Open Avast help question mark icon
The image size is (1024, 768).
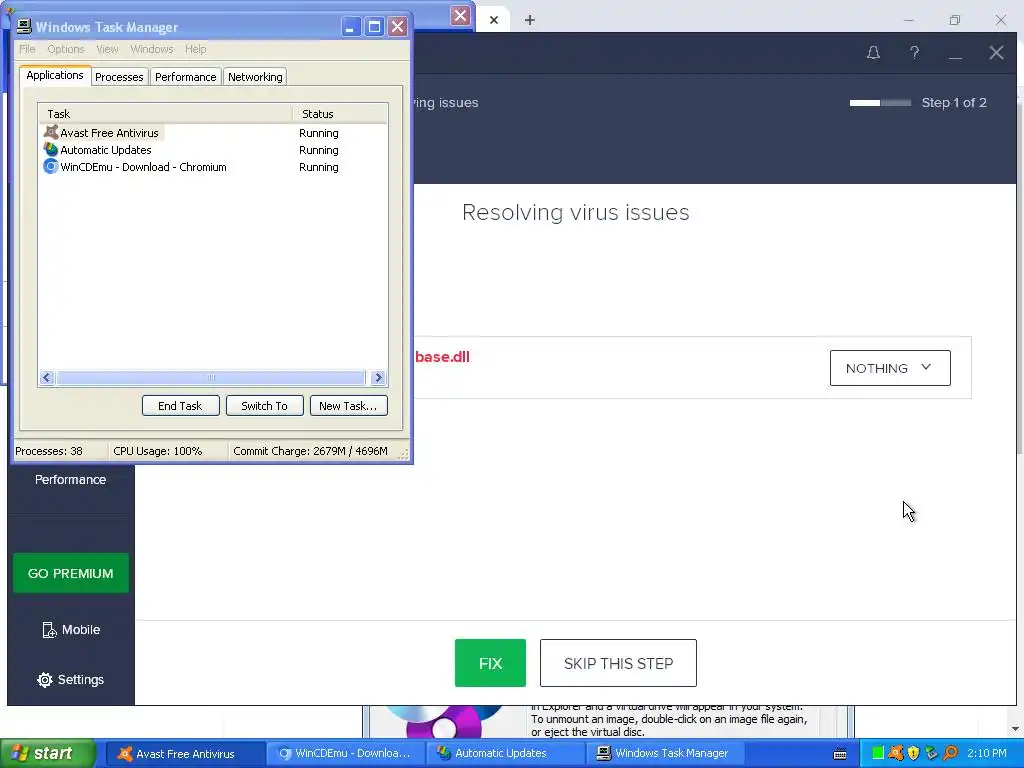(x=914, y=53)
